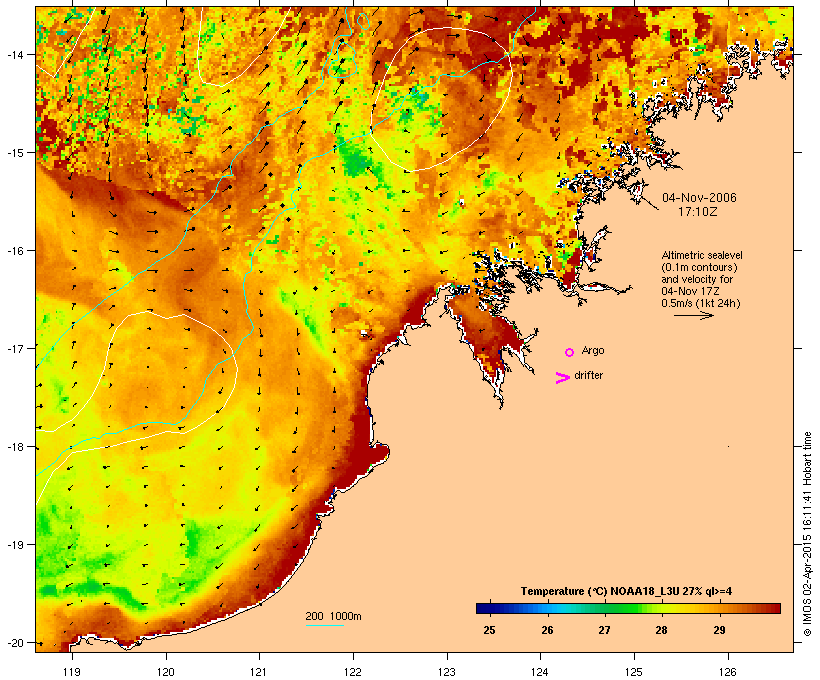Viewport: 820px width, 680px height.
Task: Click the colorbar label 28
Action: pos(662,630)
